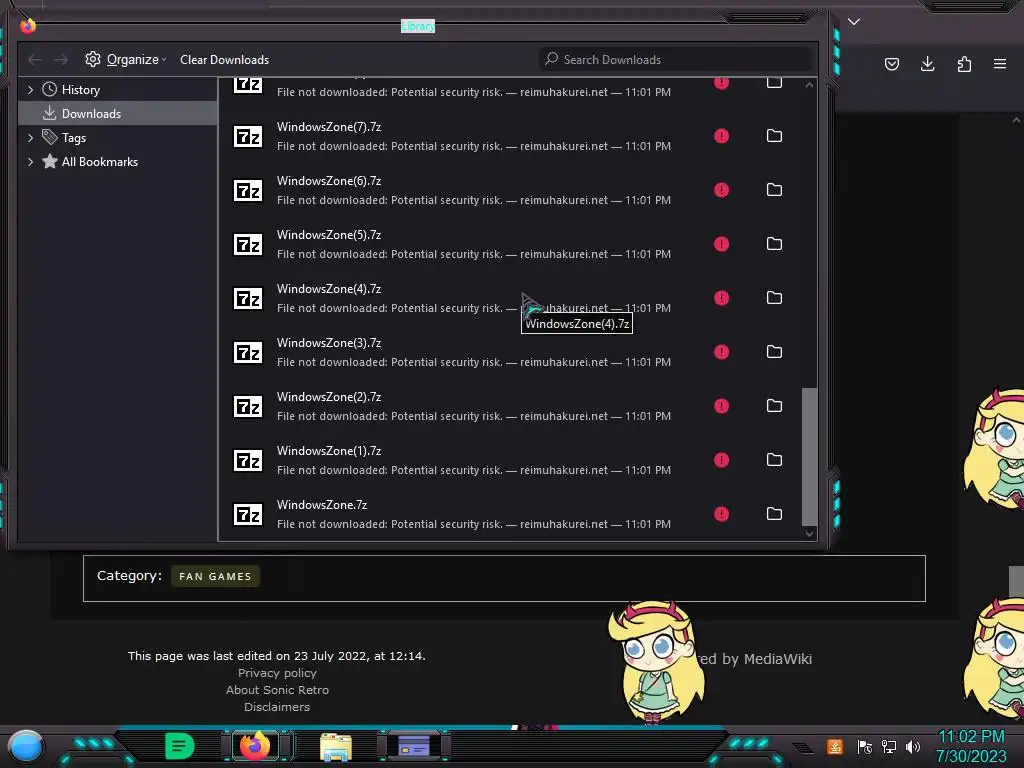Show WindowsZone.7z in folder

[774, 514]
